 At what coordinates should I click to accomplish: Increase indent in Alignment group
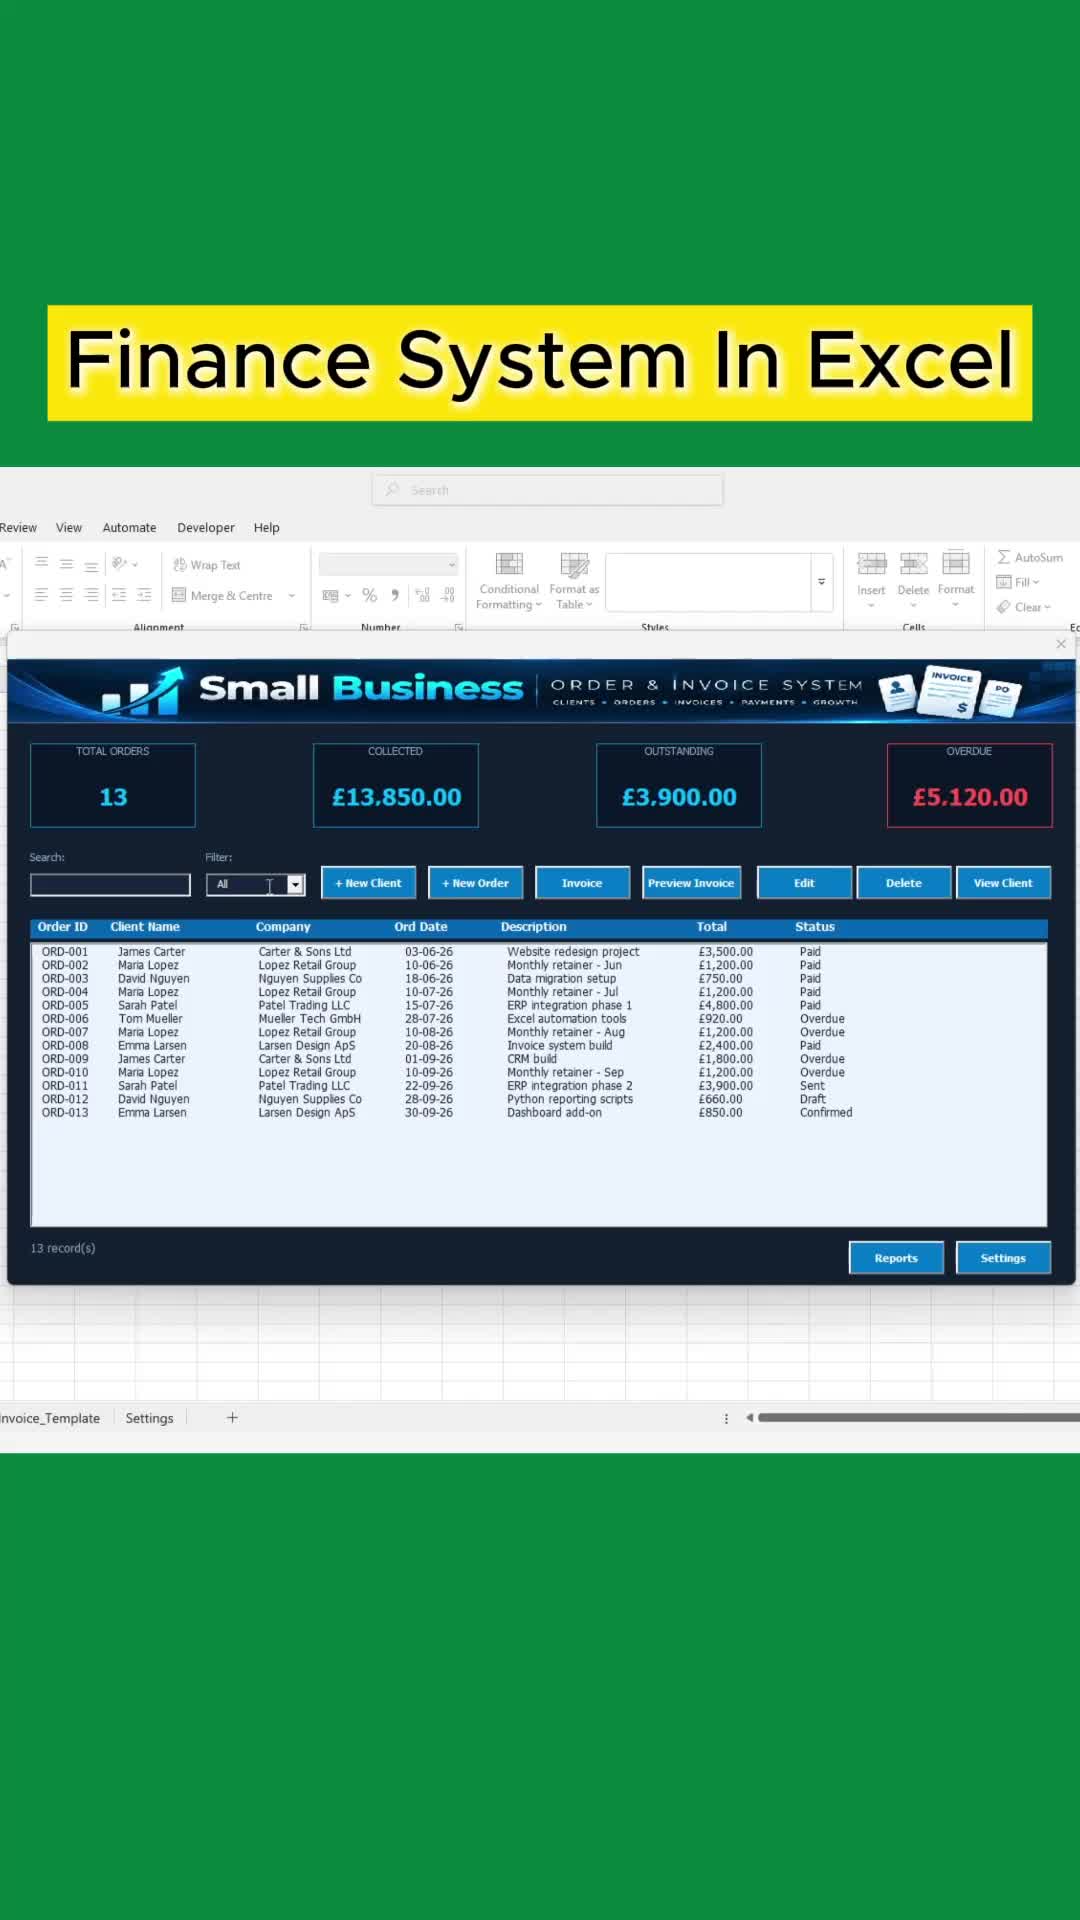tap(144, 595)
